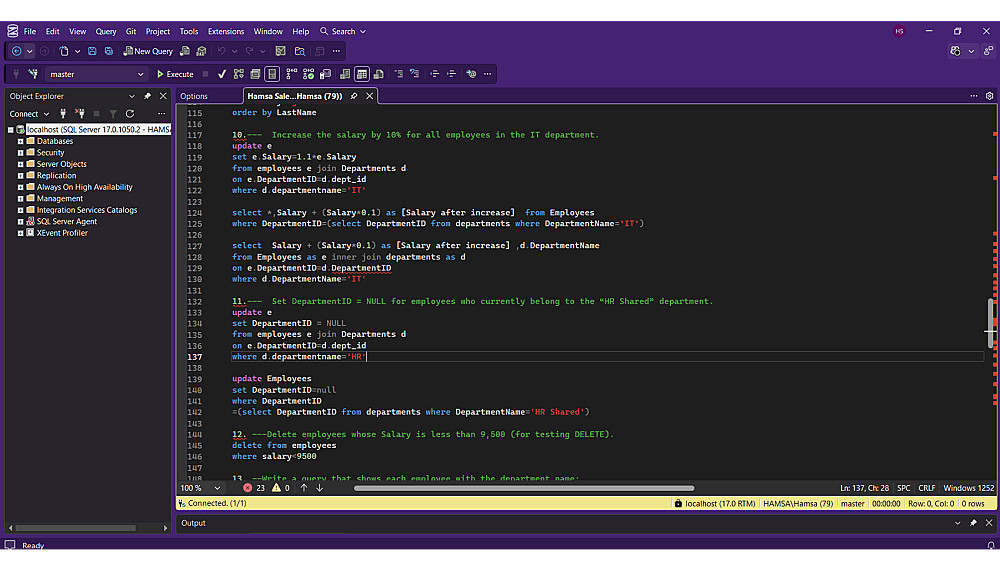The image size is (1000, 571).
Task: Click the Parse query checkmark icon
Action: [222, 74]
